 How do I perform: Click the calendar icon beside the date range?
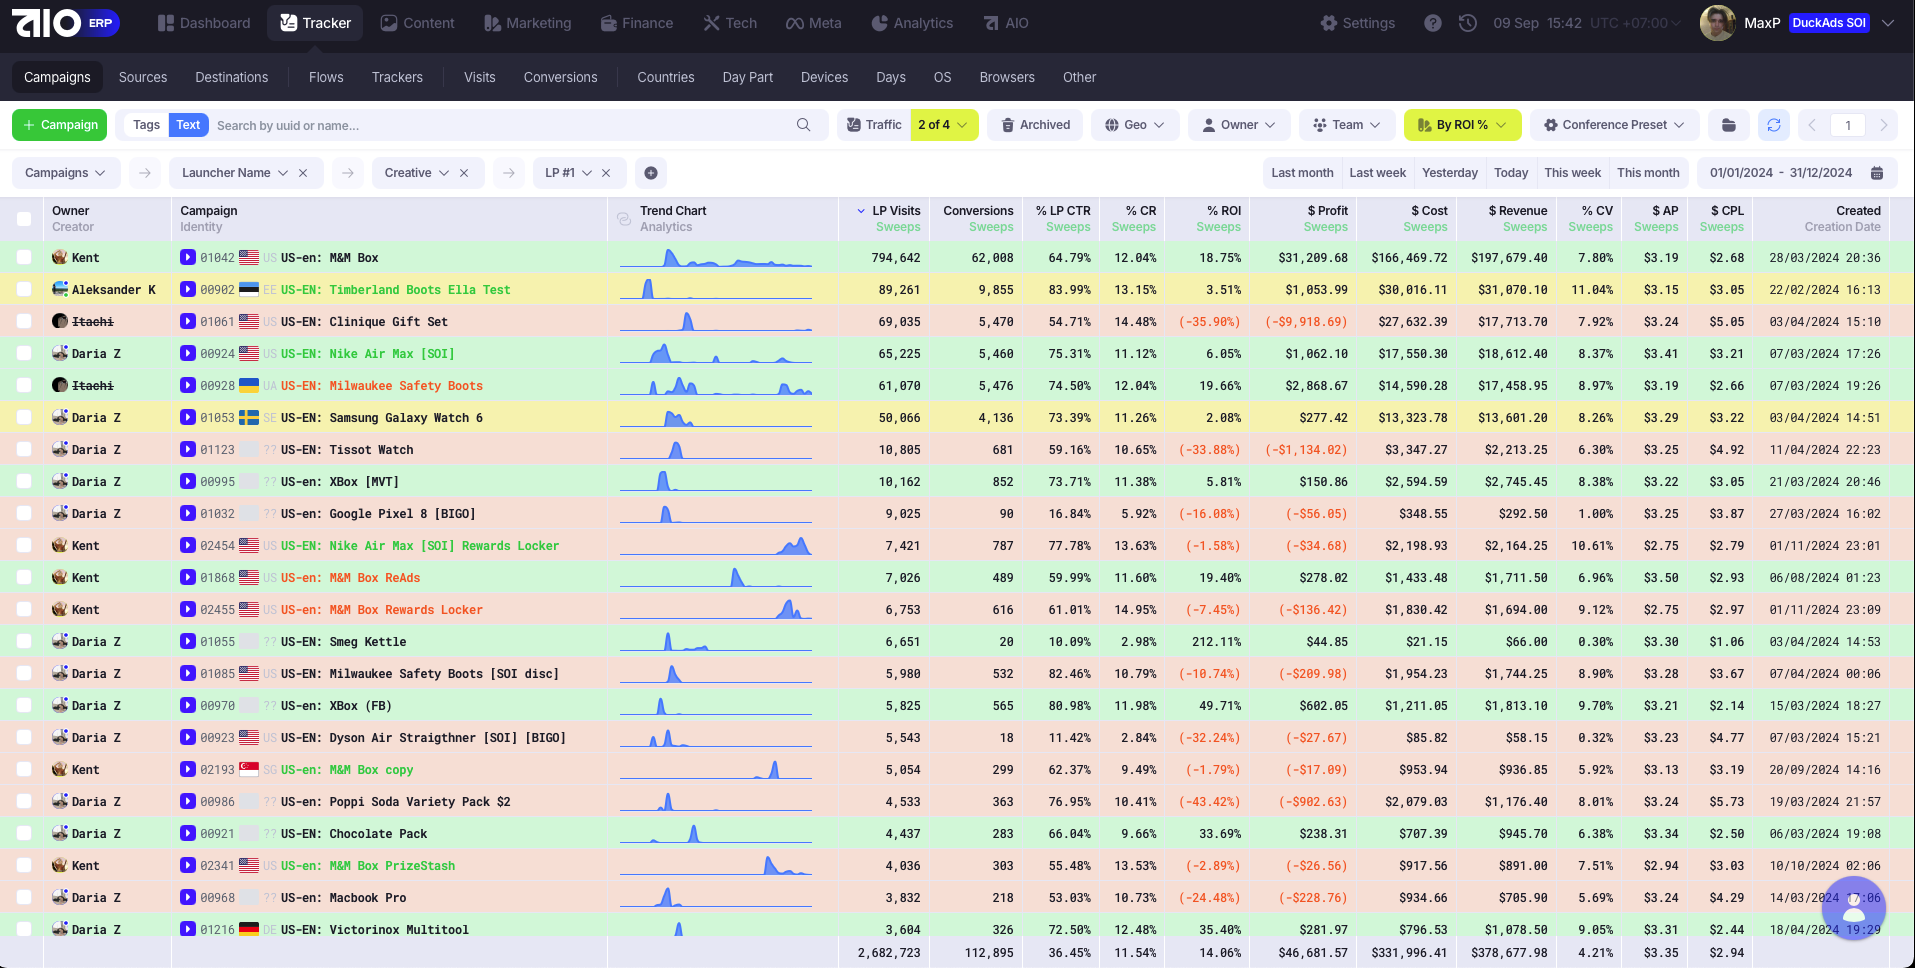click(1877, 173)
